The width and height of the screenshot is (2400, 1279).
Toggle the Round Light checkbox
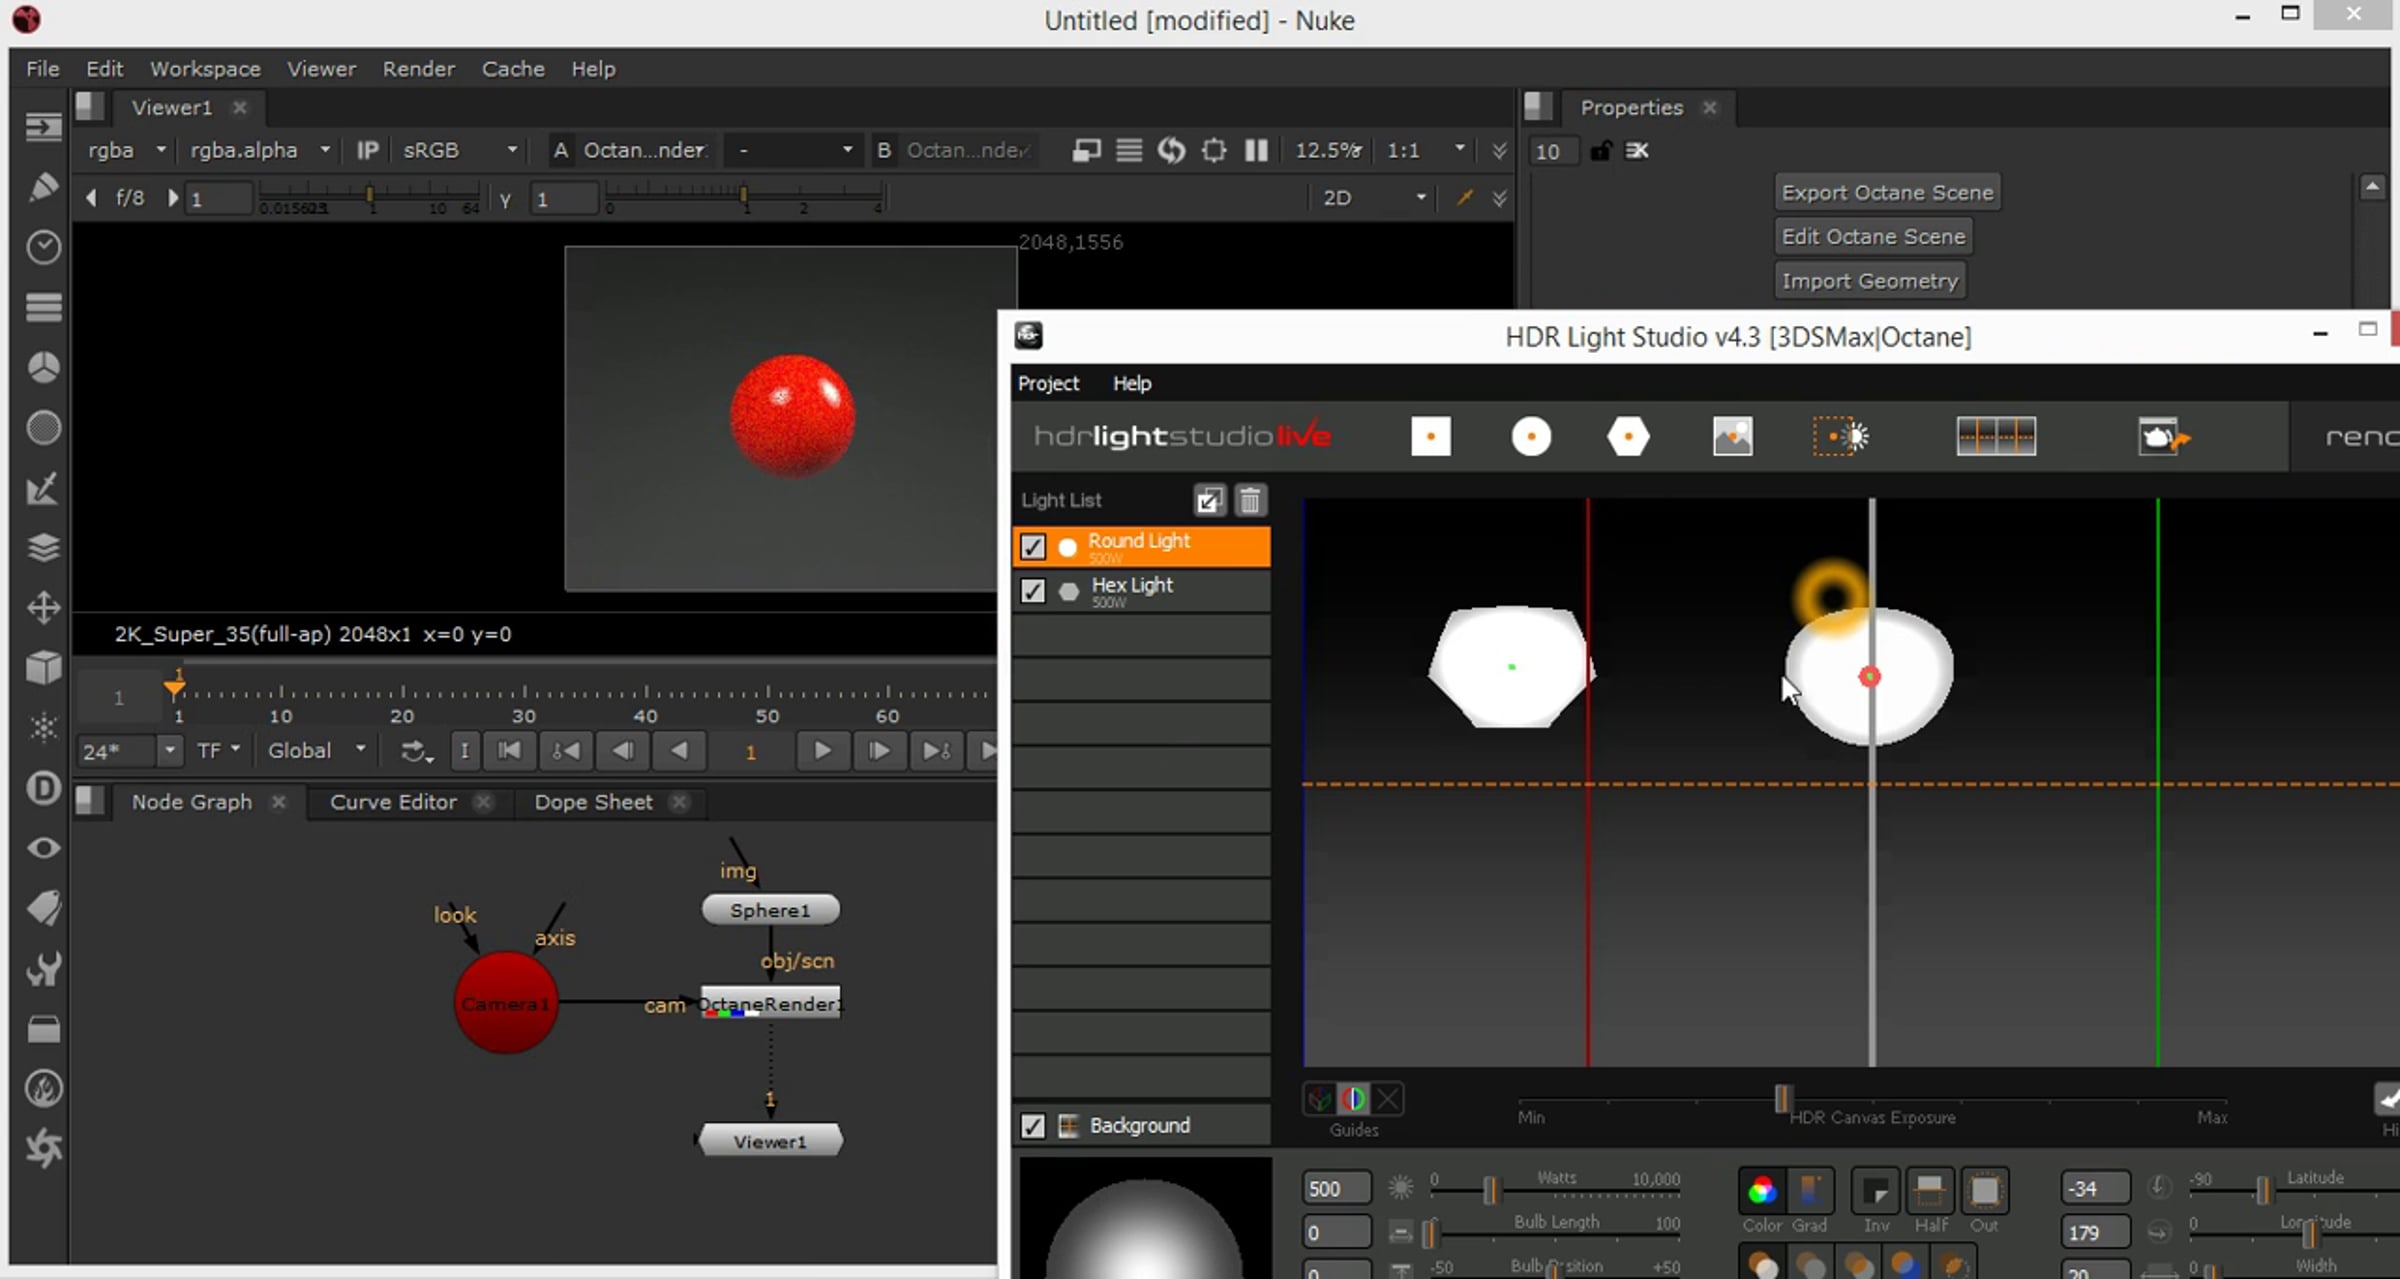coord(1033,547)
